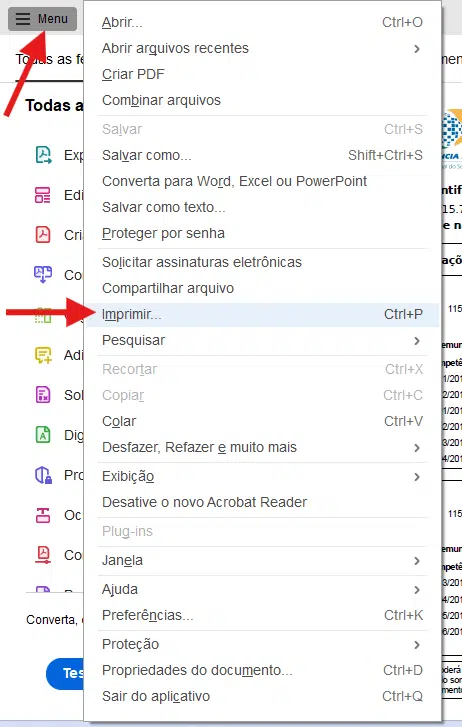Click the Scan & OCR tool icon
Image resolution: width=462 pixels, height=727 pixels.
pyautogui.click(x=43, y=435)
